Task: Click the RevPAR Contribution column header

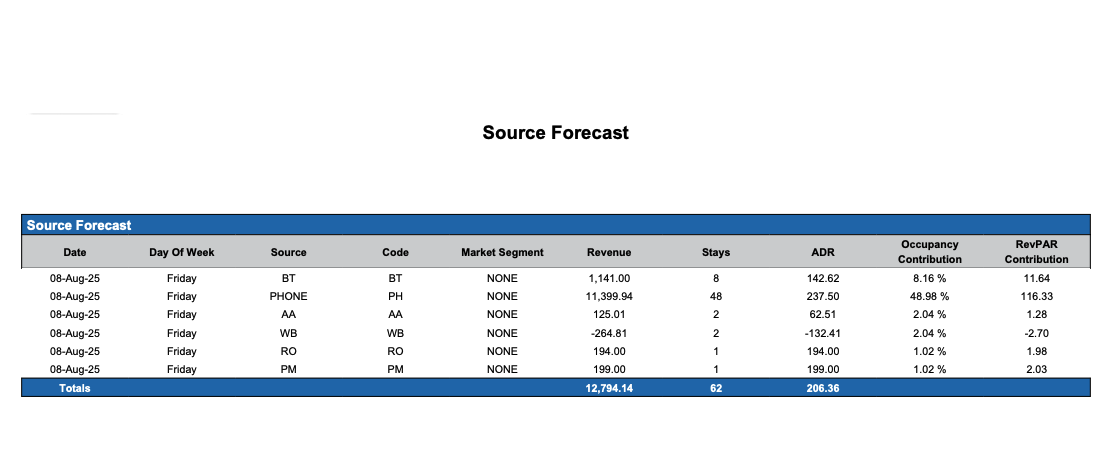Action: (x=1036, y=252)
